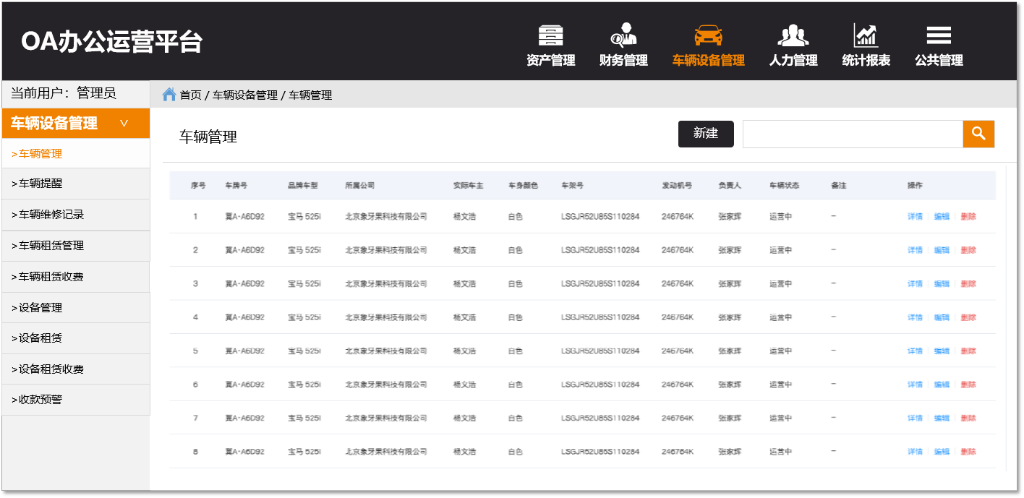Viewport: 1024px width, 498px height.
Task: Open 统计报表 chart icon
Action: click(x=865, y=36)
